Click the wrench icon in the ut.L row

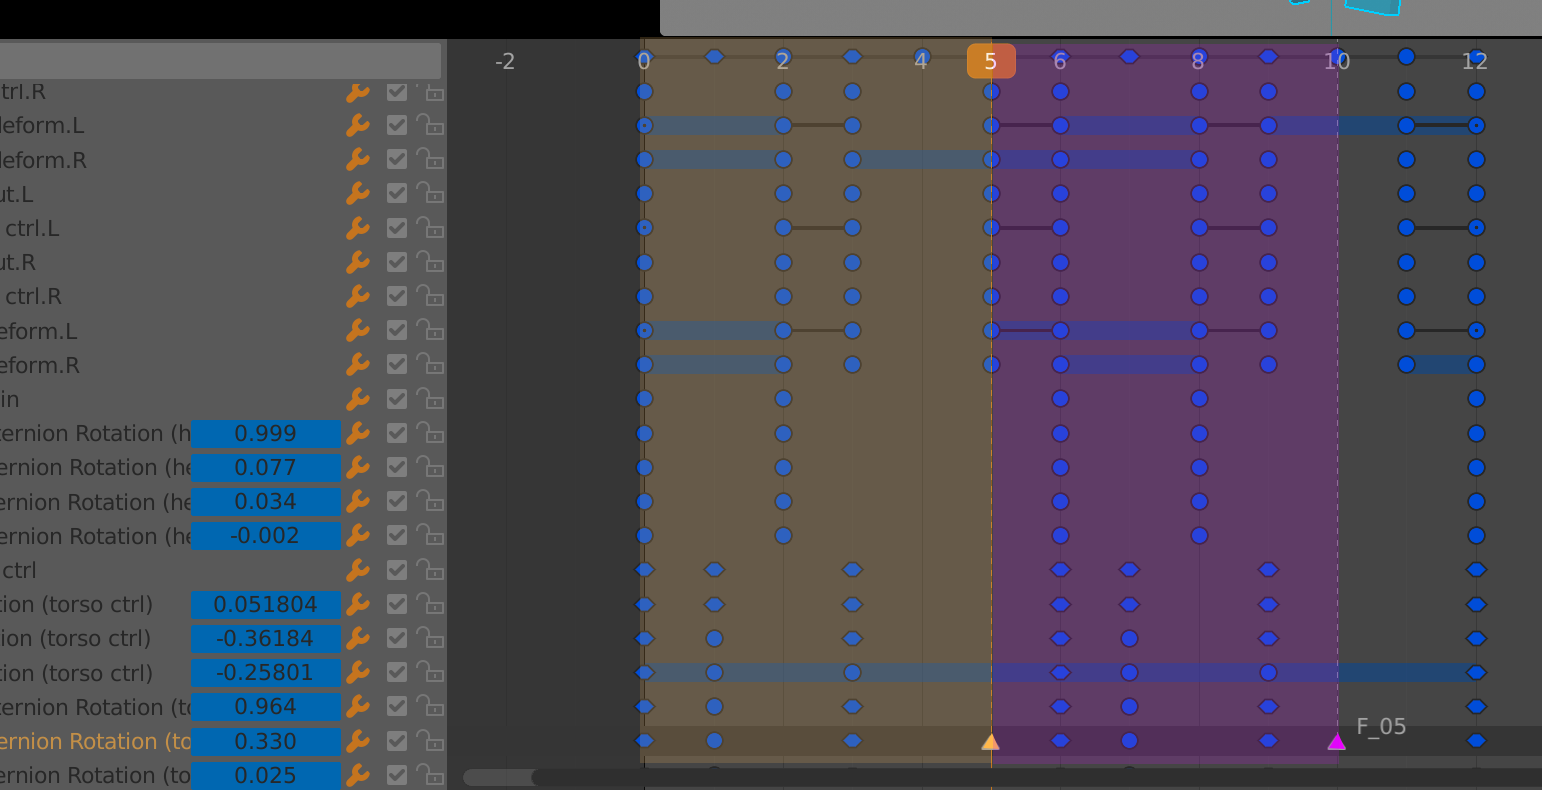(x=357, y=194)
